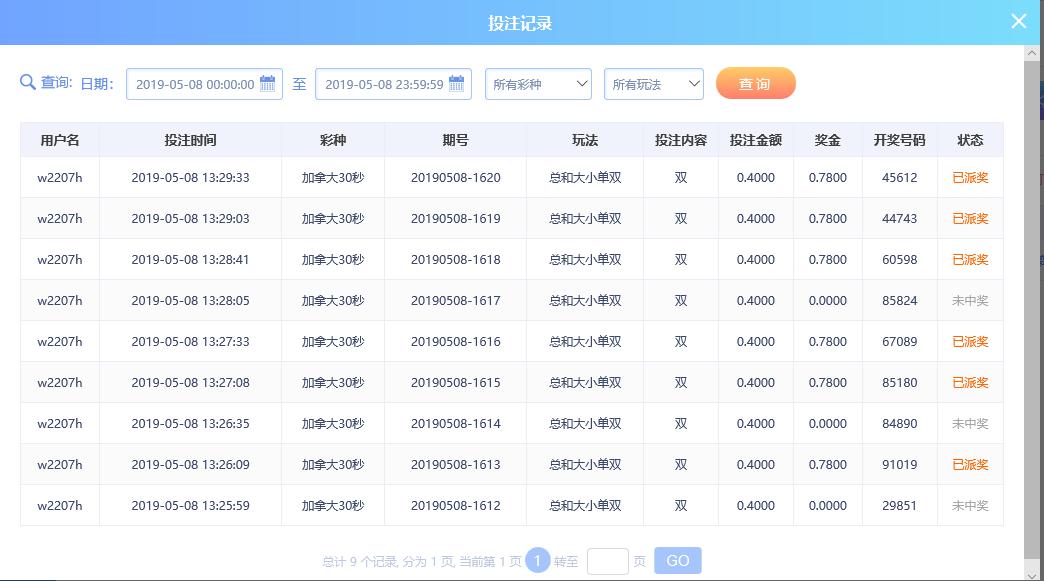Click the search magnifier icon beside 查询

coord(28,82)
